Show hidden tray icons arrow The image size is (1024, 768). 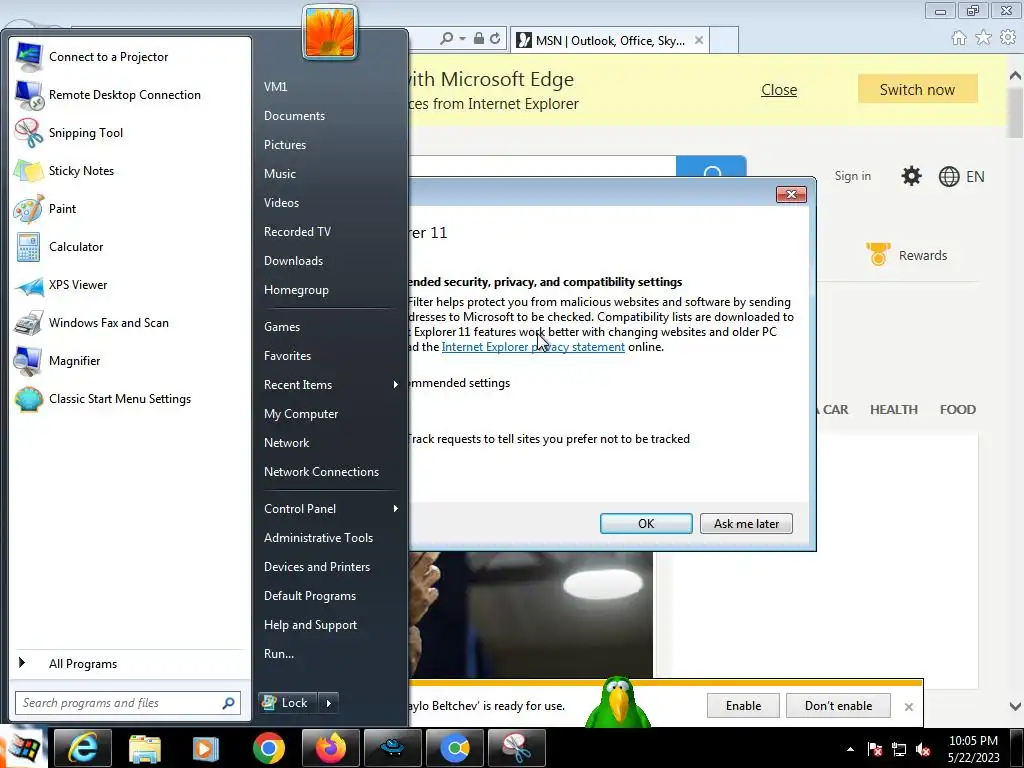[850, 750]
